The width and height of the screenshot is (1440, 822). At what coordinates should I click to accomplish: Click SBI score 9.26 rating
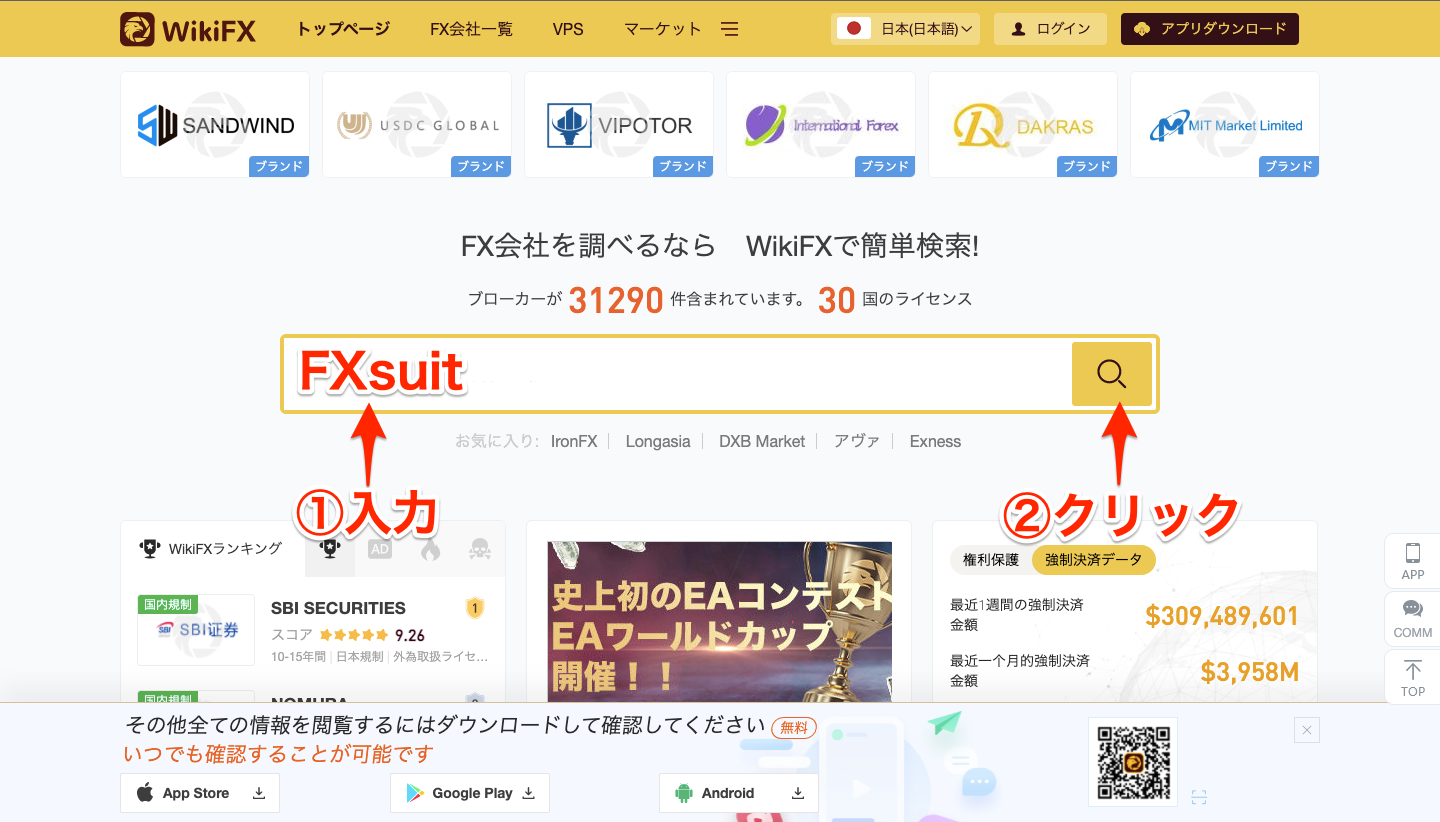click(410, 635)
